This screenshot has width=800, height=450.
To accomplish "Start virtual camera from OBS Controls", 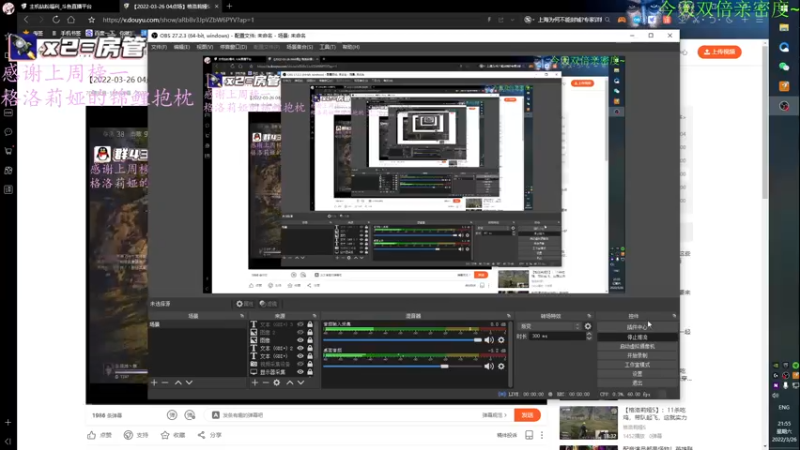I will point(637,346).
